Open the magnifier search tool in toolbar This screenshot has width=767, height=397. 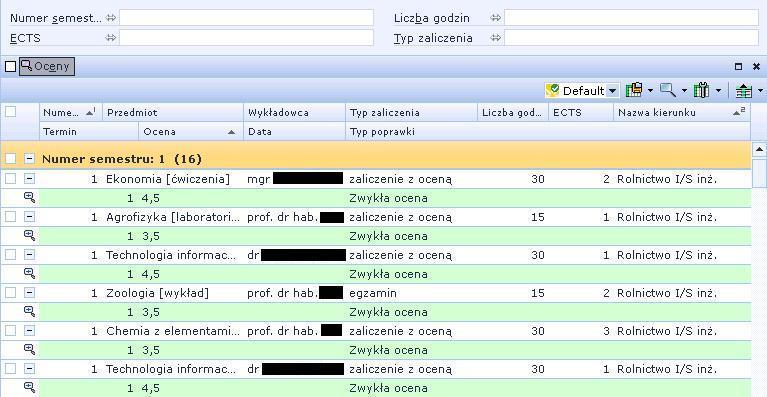point(668,90)
